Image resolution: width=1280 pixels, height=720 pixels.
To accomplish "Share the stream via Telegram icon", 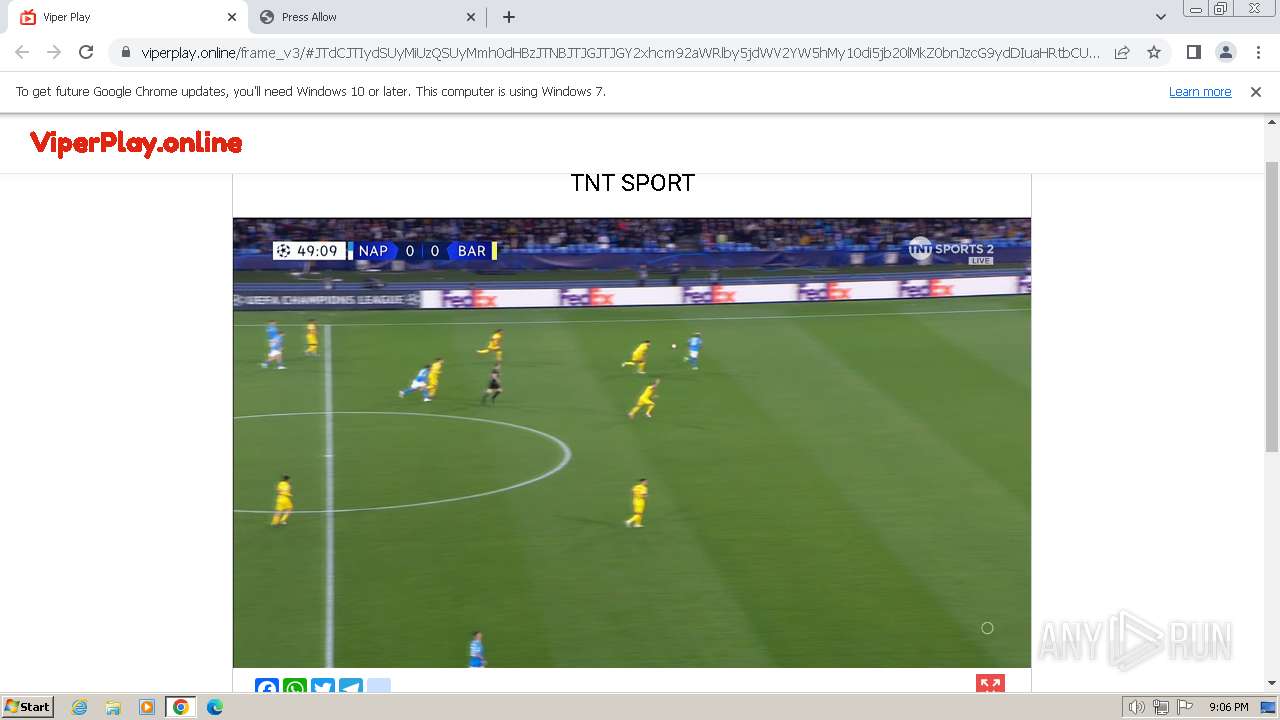I will [x=351, y=687].
